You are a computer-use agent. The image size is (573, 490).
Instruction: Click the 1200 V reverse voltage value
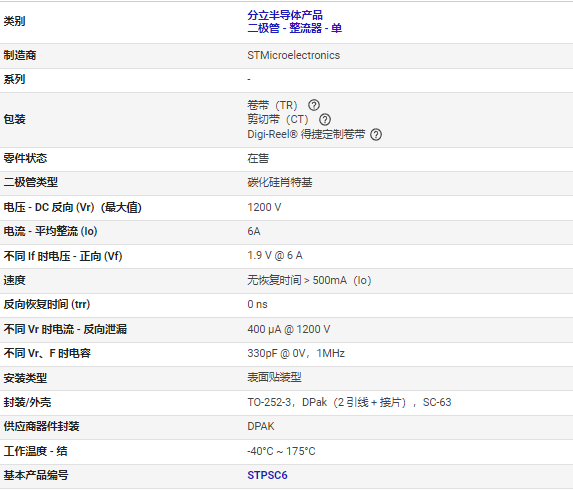click(x=264, y=207)
